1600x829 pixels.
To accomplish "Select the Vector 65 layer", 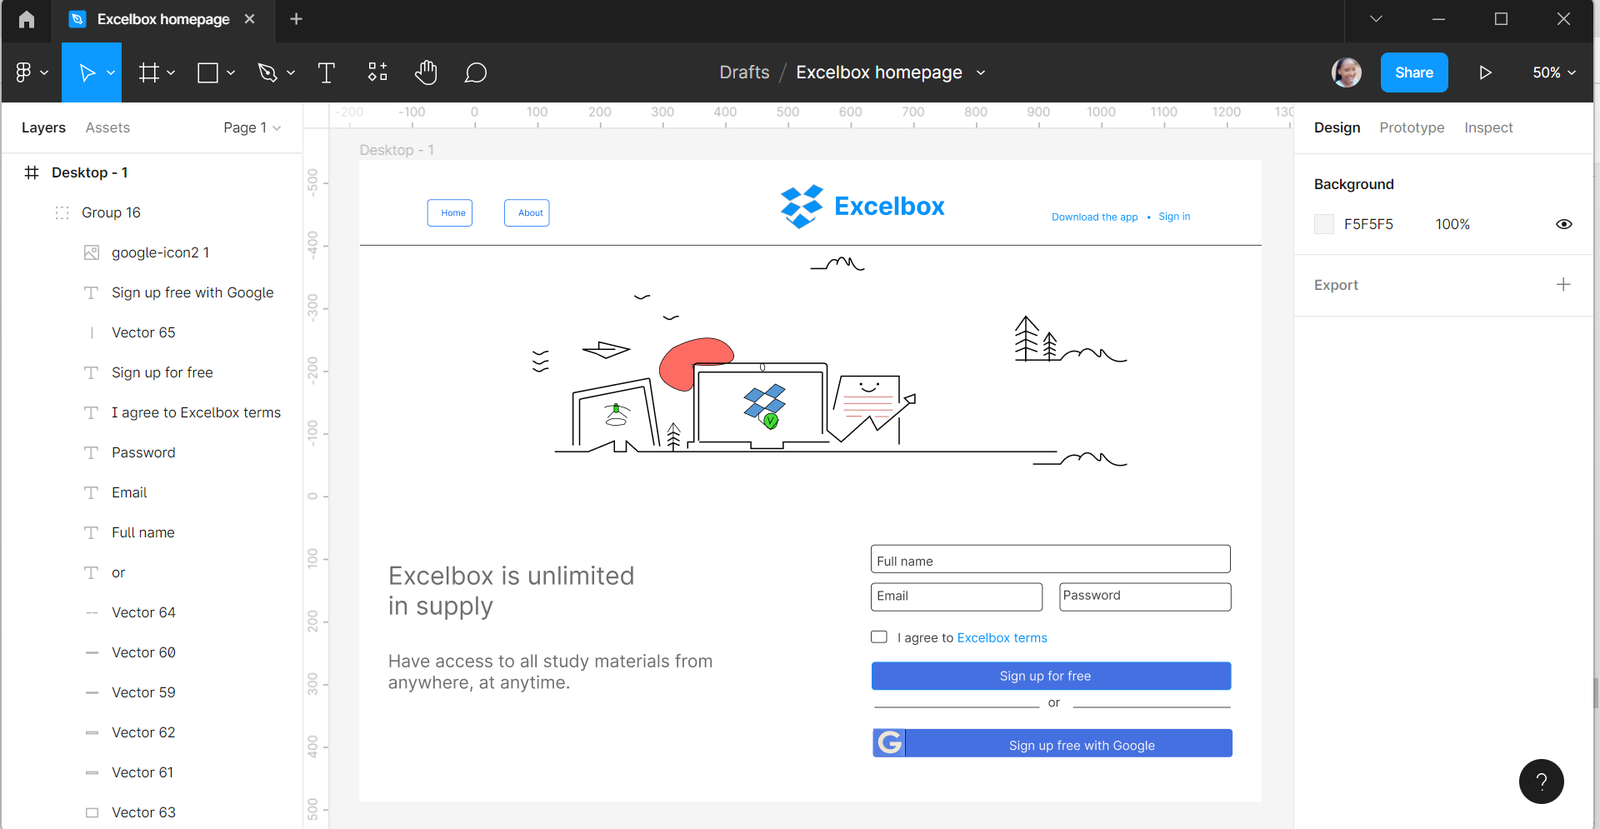I will 152,332.
